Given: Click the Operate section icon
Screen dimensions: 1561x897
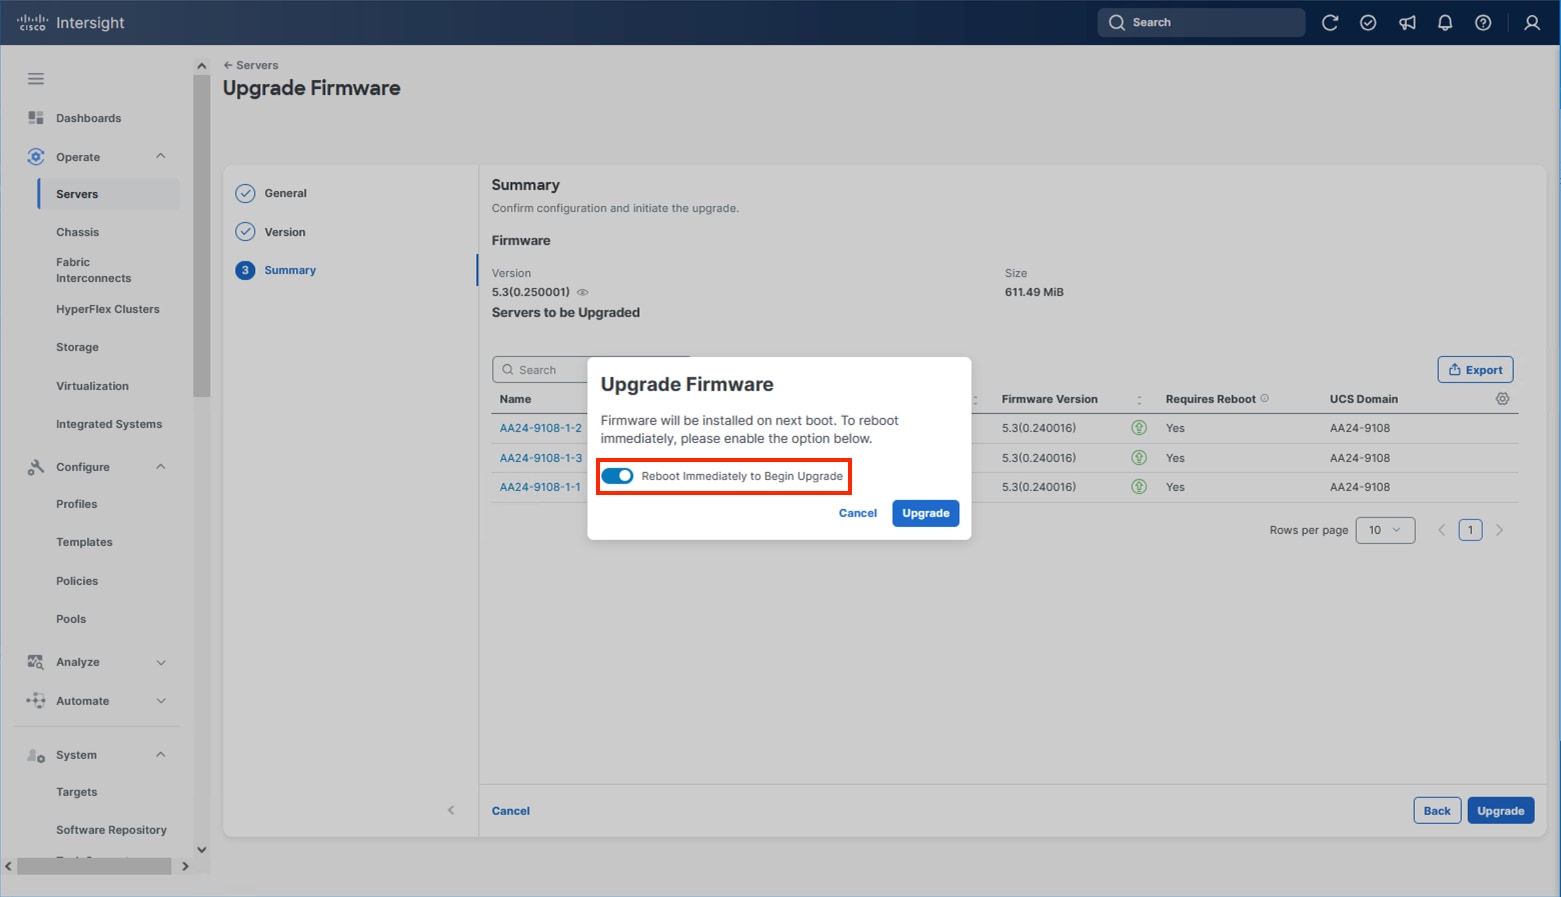Looking at the screenshot, I should point(36,157).
